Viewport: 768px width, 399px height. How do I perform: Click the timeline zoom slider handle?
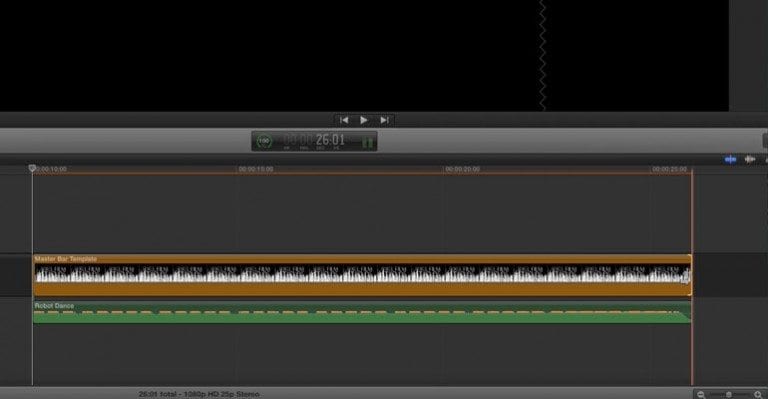(x=729, y=395)
